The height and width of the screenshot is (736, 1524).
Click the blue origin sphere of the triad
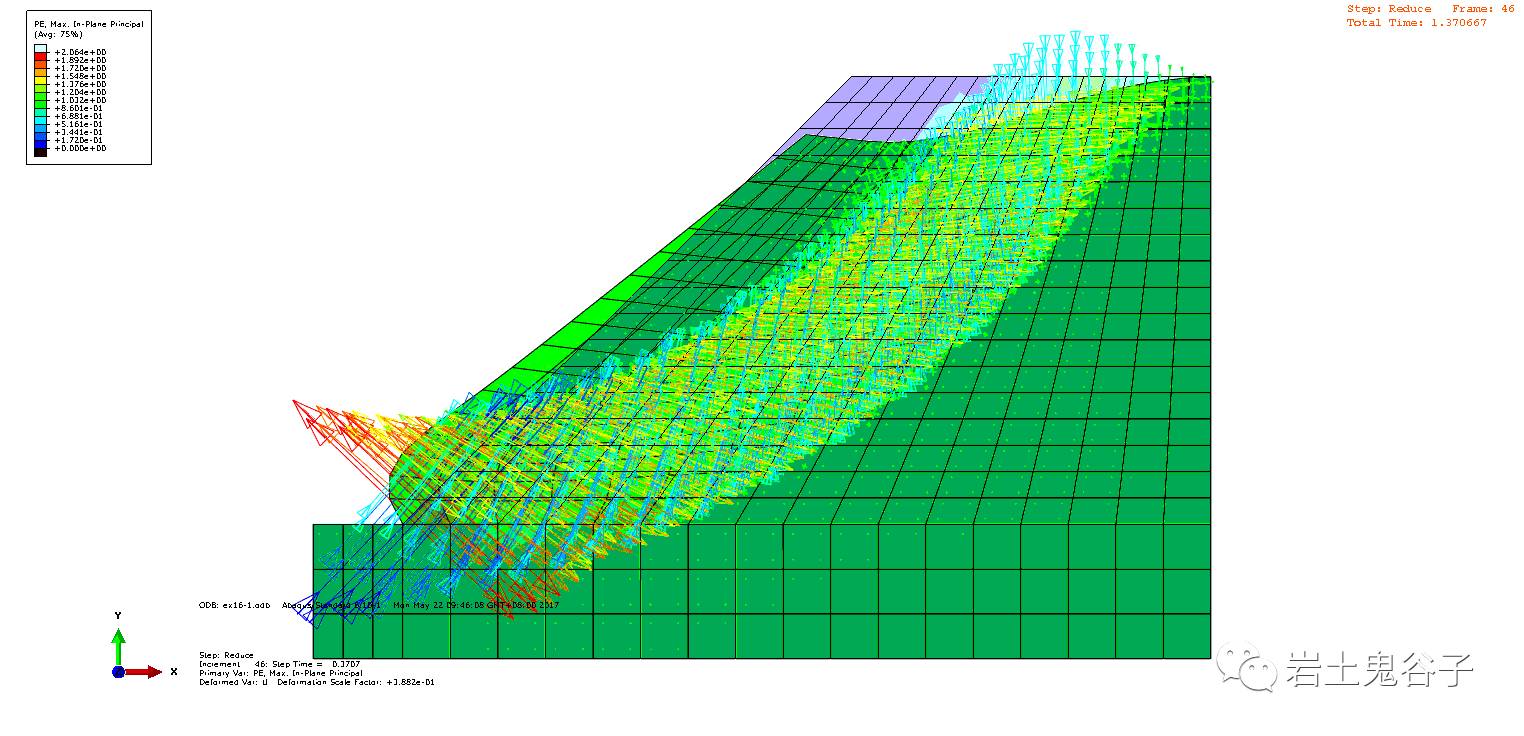click(x=118, y=672)
